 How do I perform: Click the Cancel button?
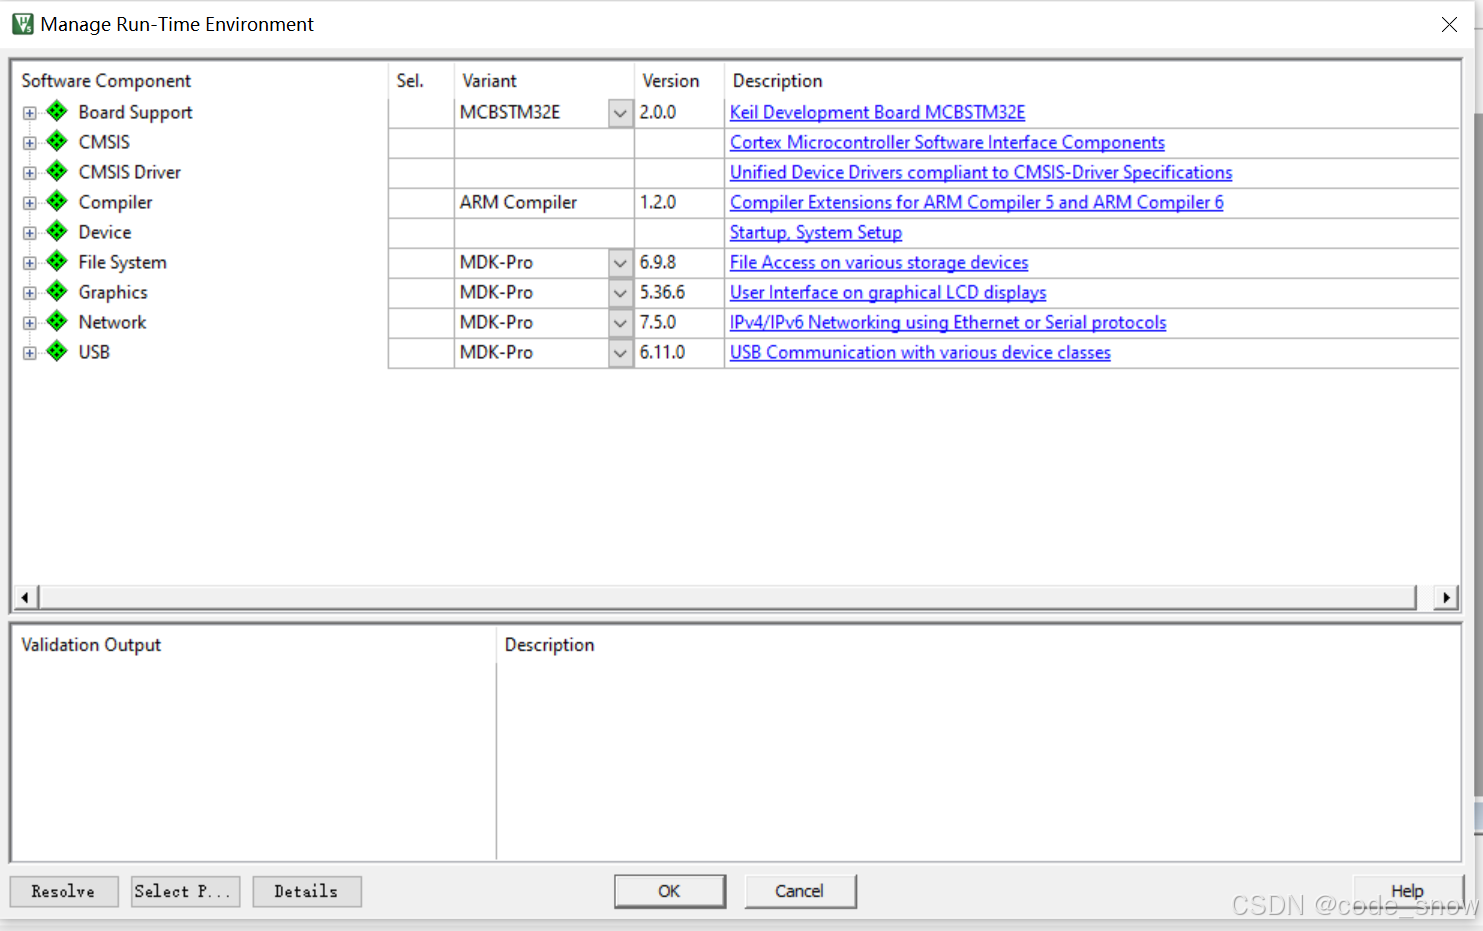pos(800,891)
